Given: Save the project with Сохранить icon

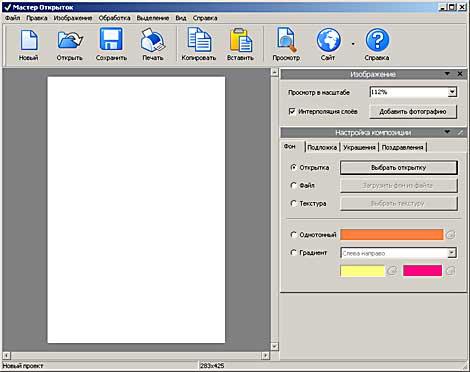Looking at the screenshot, I should [x=111, y=45].
